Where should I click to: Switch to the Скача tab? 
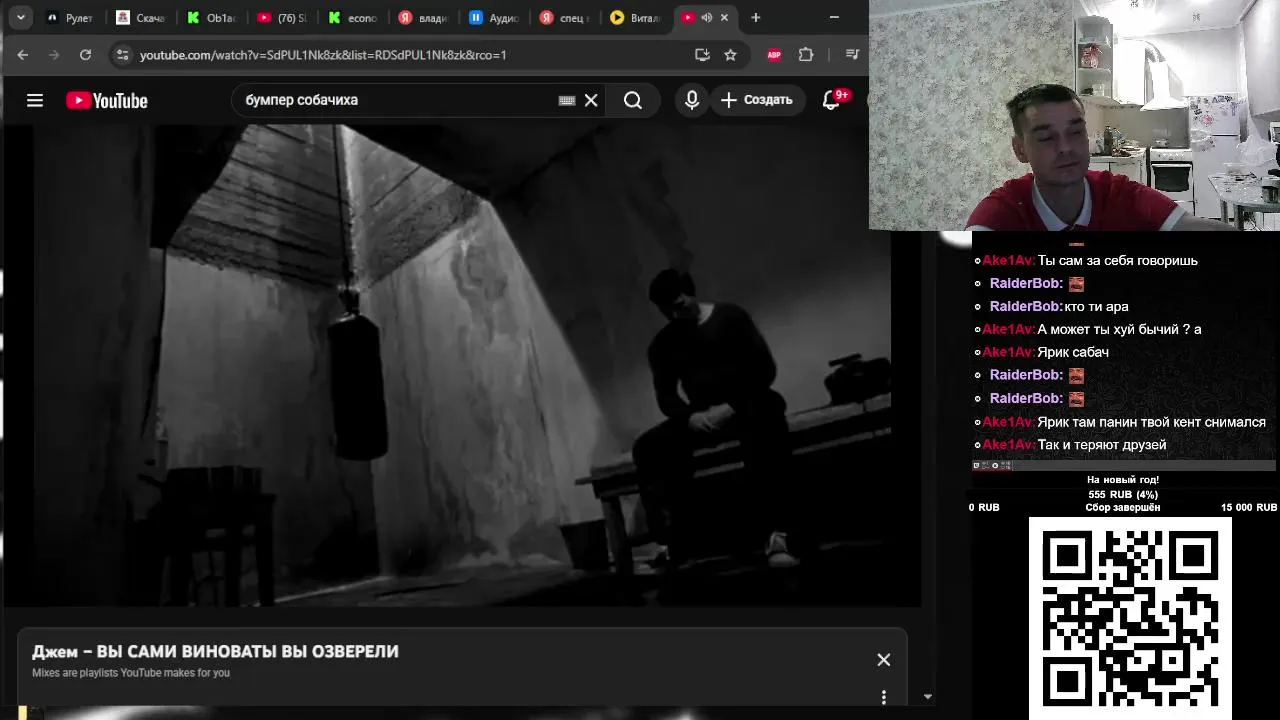(141, 18)
